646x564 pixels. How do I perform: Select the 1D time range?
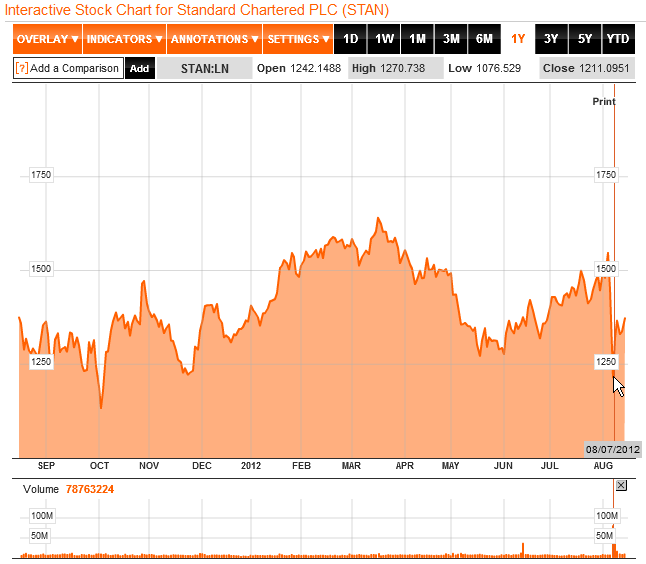pos(350,39)
